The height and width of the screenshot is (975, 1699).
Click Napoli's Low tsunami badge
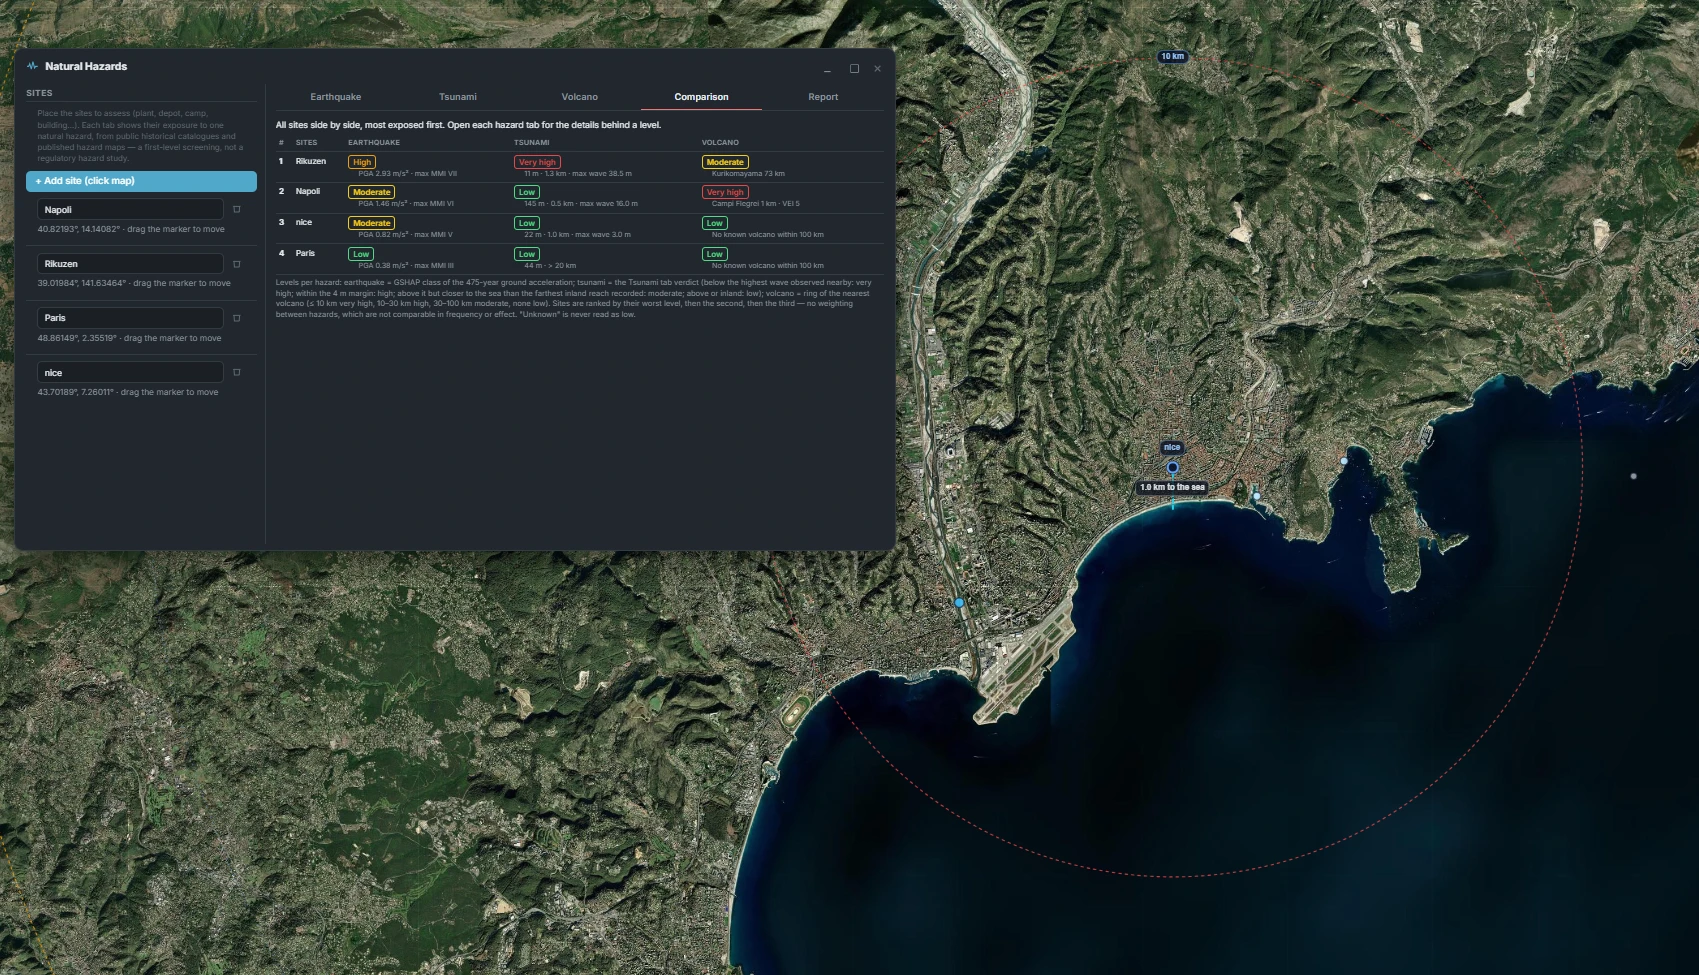[x=527, y=192]
